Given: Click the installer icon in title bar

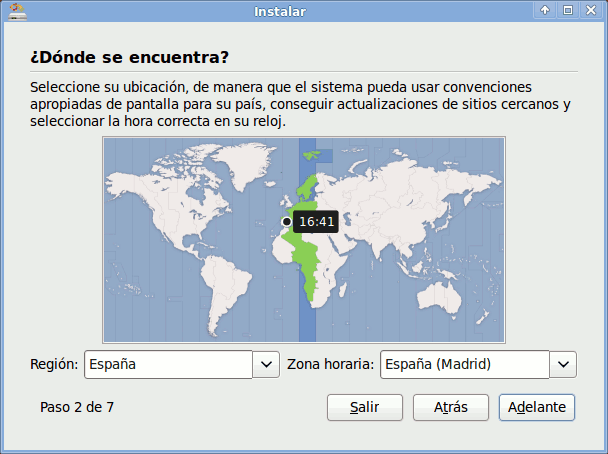Looking at the screenshot, I should (17, 11).
